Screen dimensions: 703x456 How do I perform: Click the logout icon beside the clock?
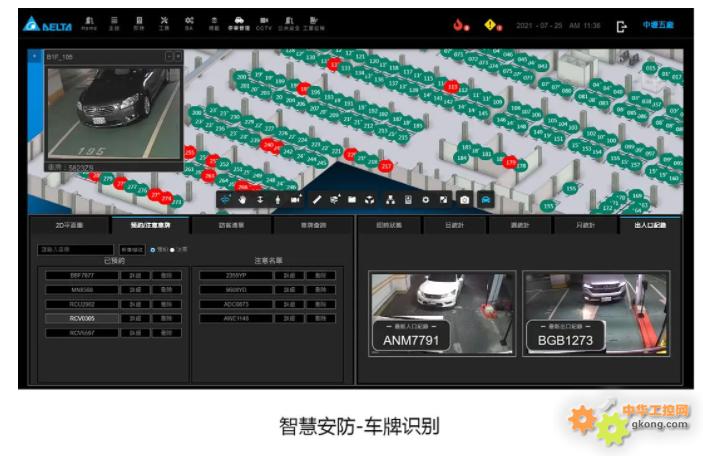click(x=622, y=26)
